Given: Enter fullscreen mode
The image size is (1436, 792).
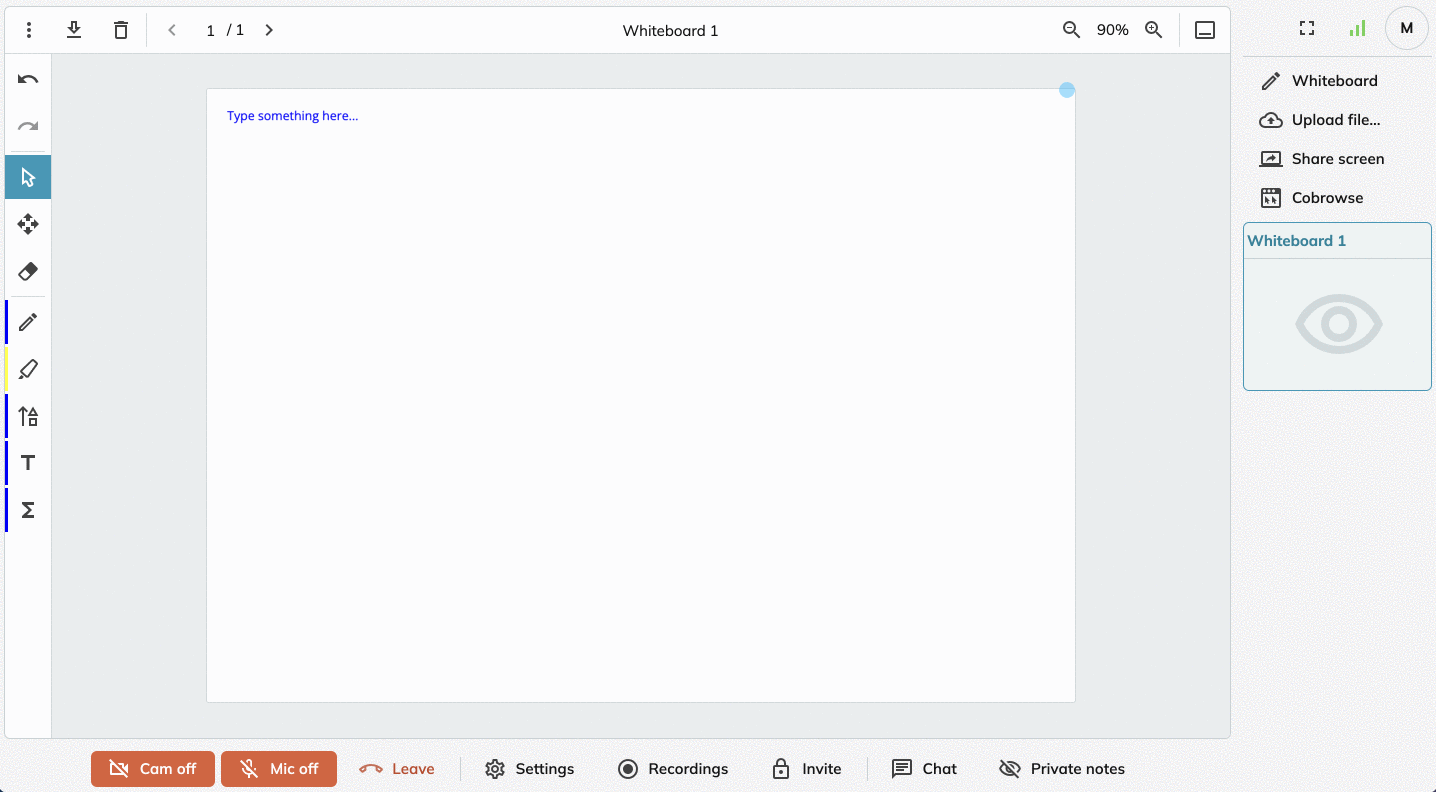Looking at the screenshot, I should click(x=1307, y=29).
